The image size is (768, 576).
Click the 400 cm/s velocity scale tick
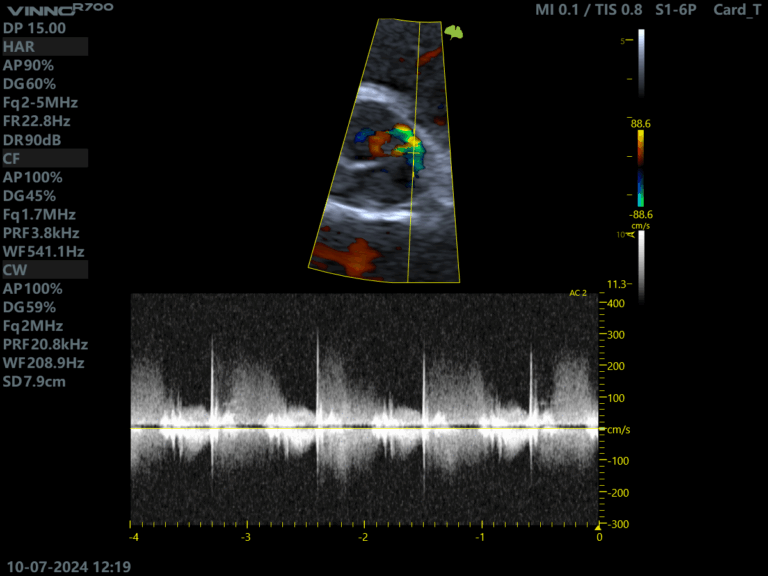point(615,303)
